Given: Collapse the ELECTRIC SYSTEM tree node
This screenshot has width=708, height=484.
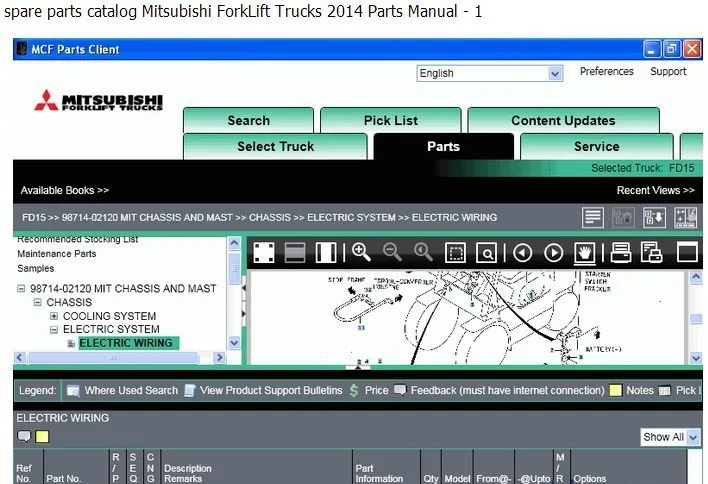Looking at the screenshot, I should point(54,330).
